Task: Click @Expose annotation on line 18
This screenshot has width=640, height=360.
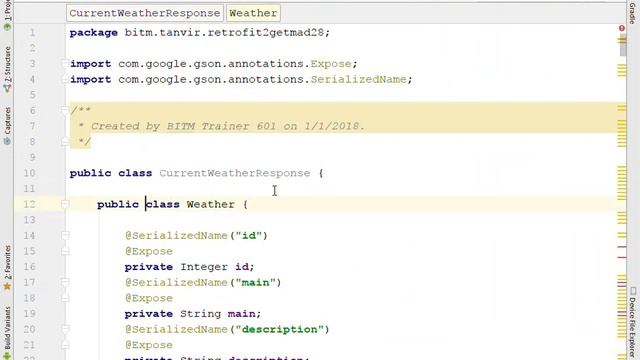Action: pyautogui.click(x=149, y=298)
